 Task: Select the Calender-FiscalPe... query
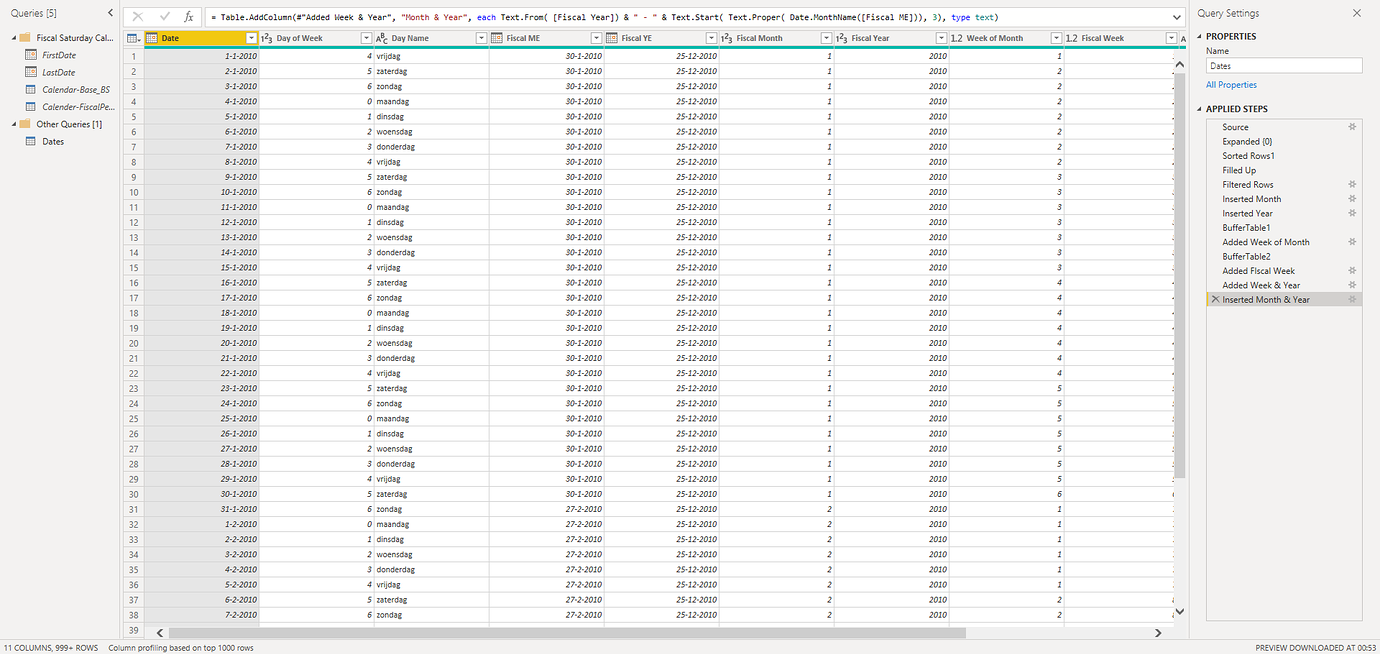[78, 106]
